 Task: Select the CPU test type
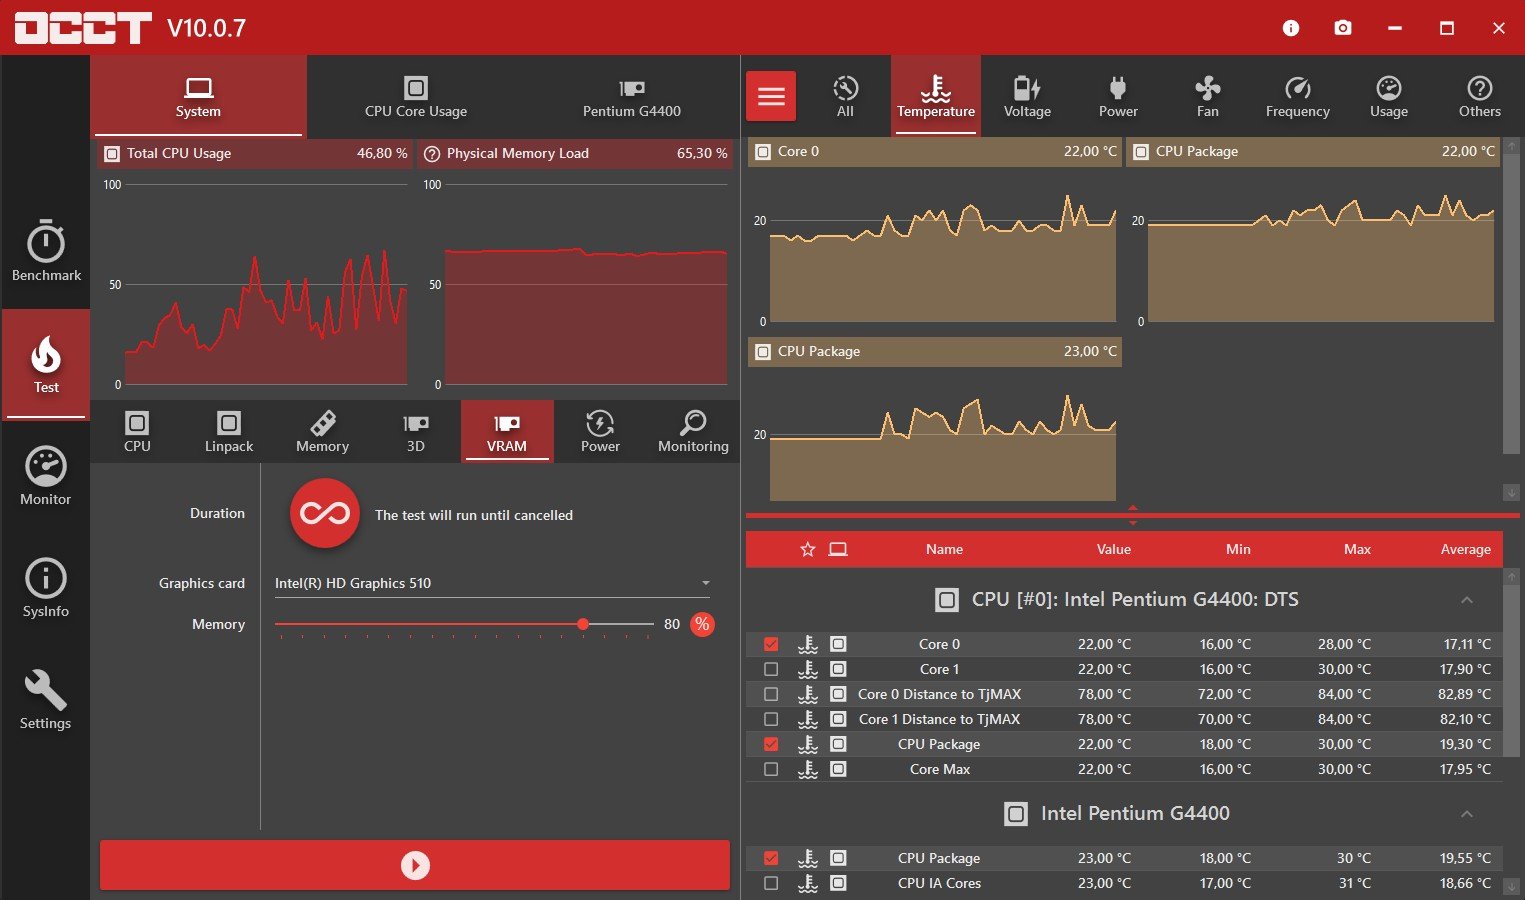pos(137,431)
